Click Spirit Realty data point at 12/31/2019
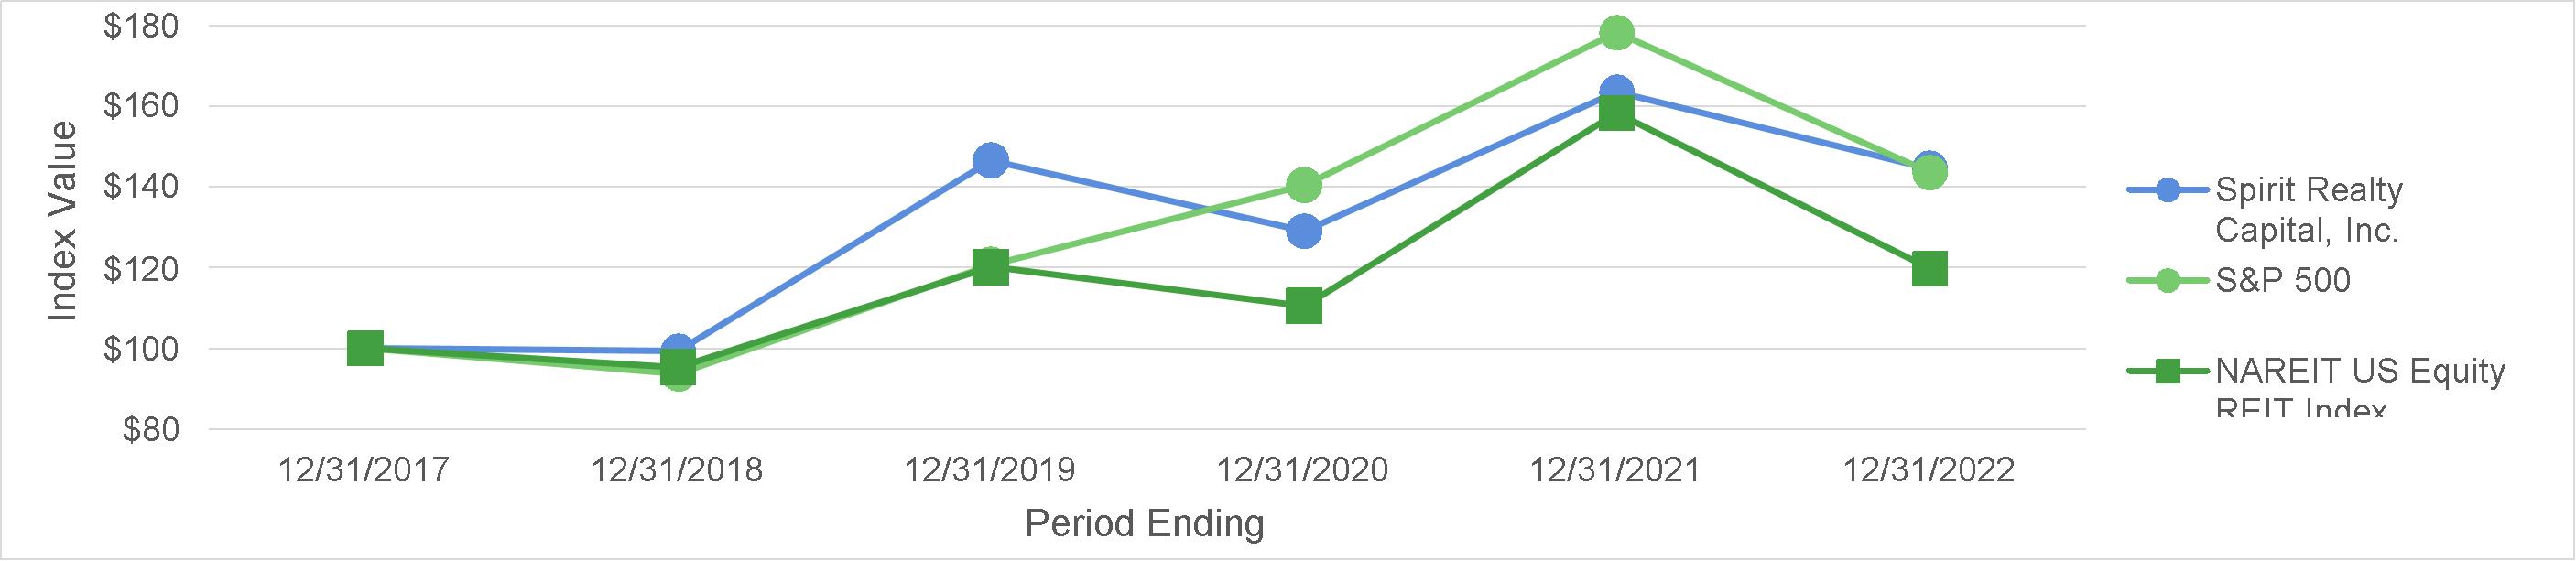Screen dimensions: 2576x561 pos(990,160)
